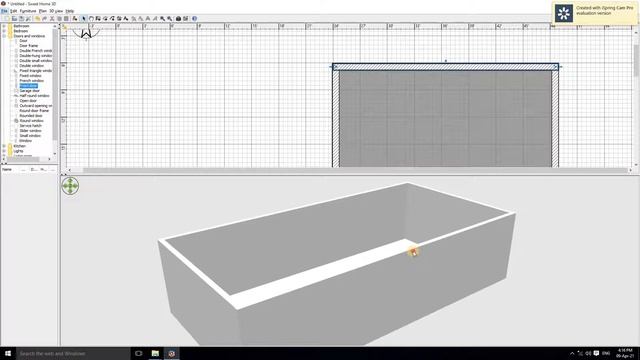
Task: Click the Redo toolbar icon
Action: [45, 18]
